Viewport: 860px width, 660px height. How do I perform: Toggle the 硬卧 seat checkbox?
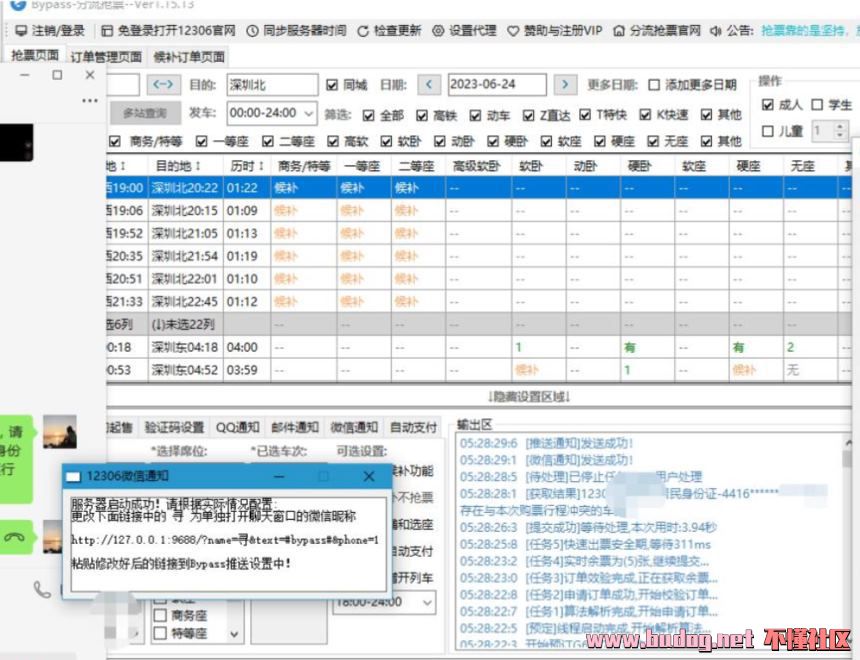click(x=493, y=142)
